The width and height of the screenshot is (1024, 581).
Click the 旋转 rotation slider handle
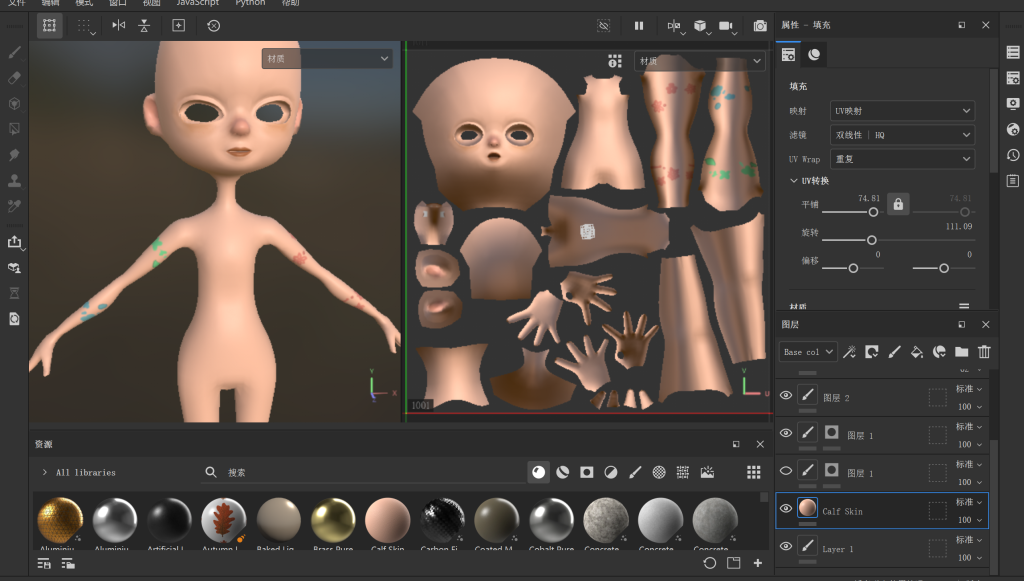[x=871, y=240]
